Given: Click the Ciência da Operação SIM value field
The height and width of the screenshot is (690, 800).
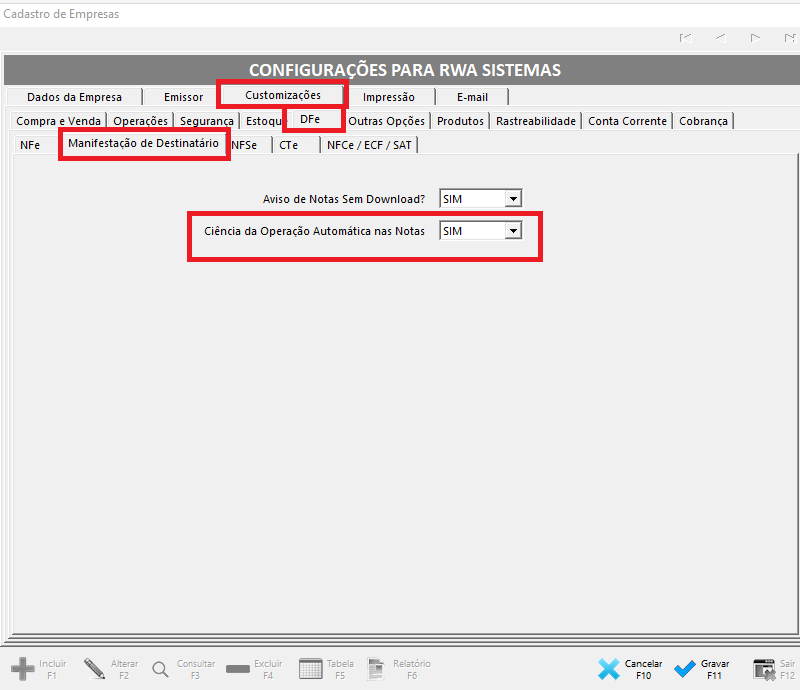Looking at the screenshot, I should coord(472,231).
